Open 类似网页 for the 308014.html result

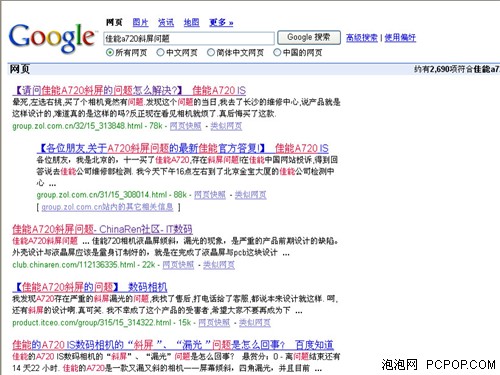[251, 195]
